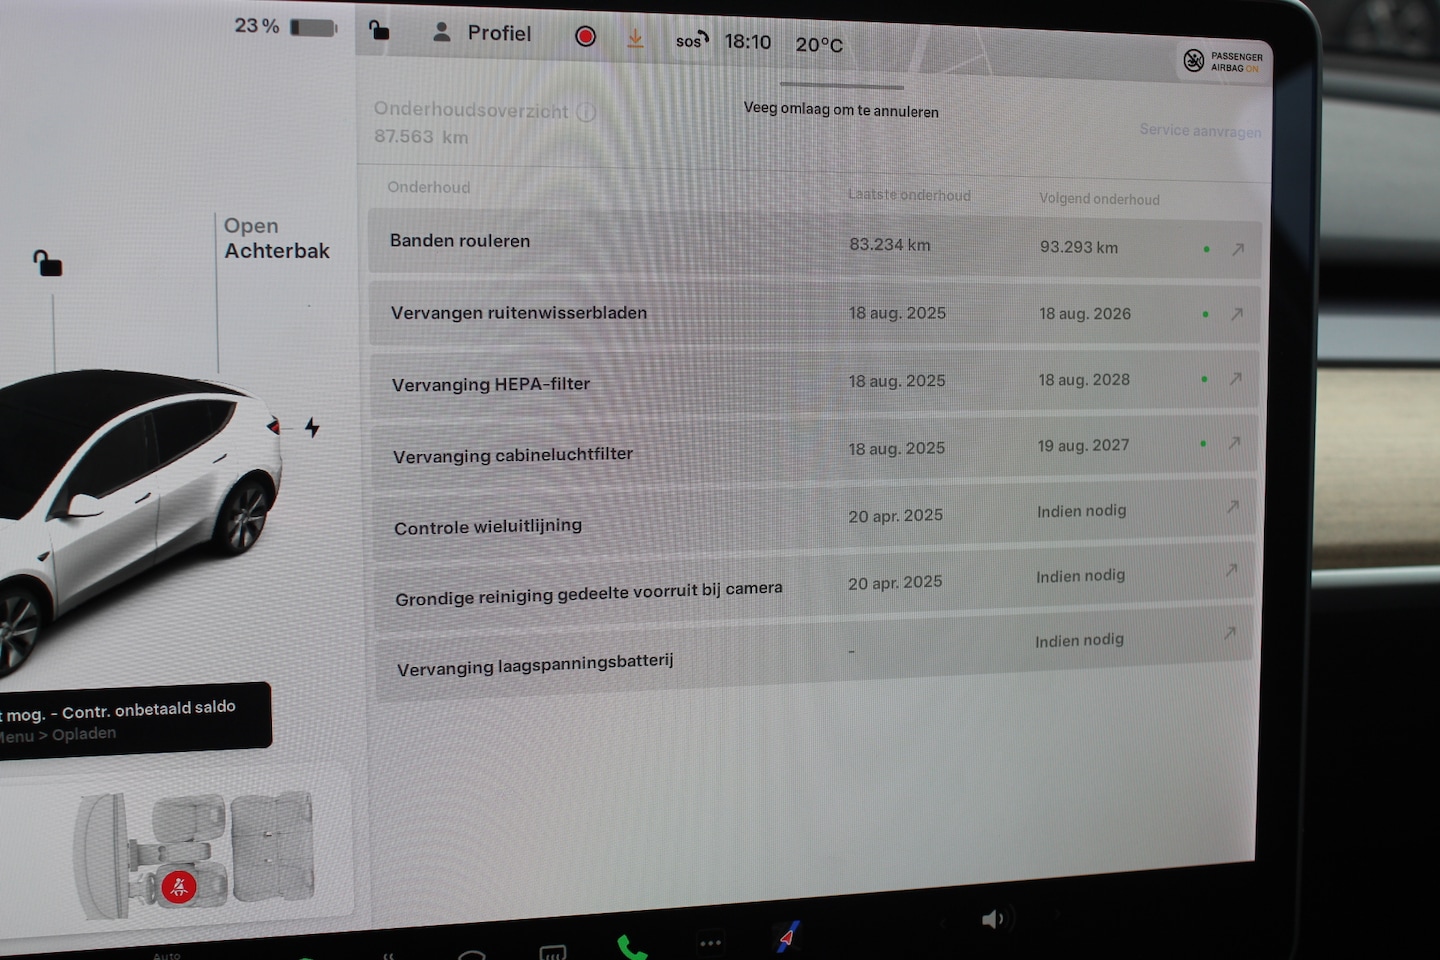Tap the swipe handle bar above the overview

pos(841,86)
